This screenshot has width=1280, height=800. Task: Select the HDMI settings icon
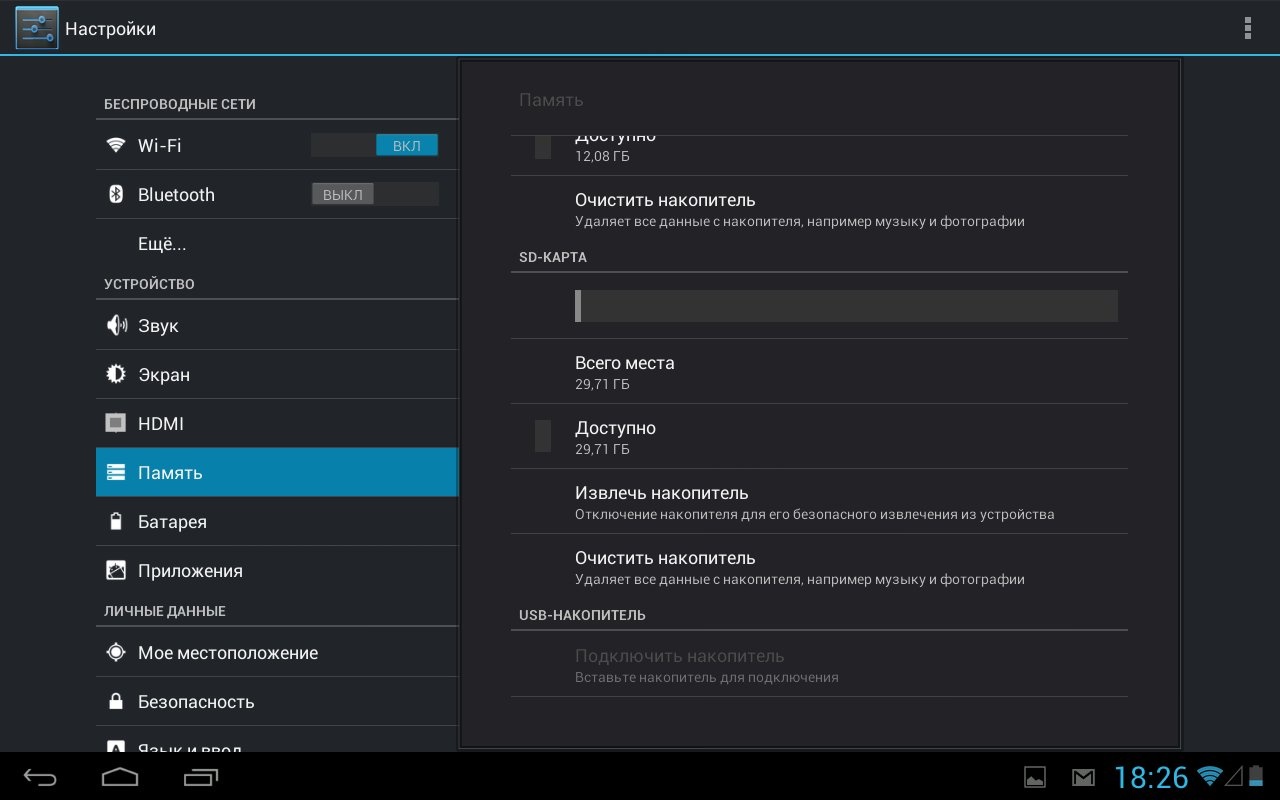(116, 424)
